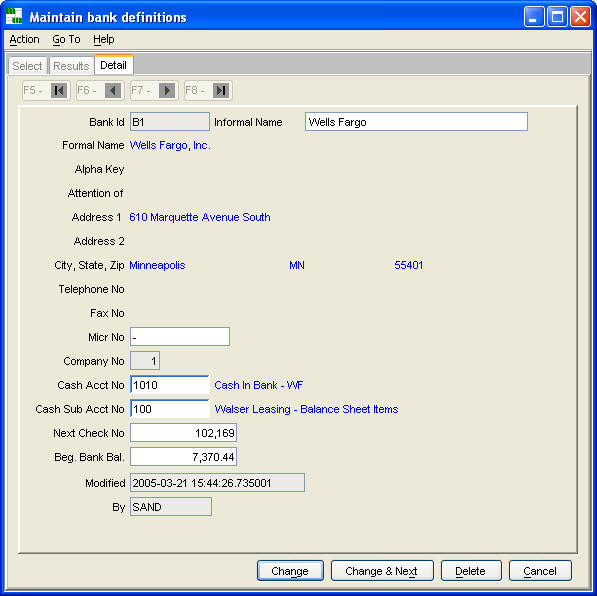This screenshot has width=597, height=596.
Task: Edit the Informal Name field
Action: (416, 122)
